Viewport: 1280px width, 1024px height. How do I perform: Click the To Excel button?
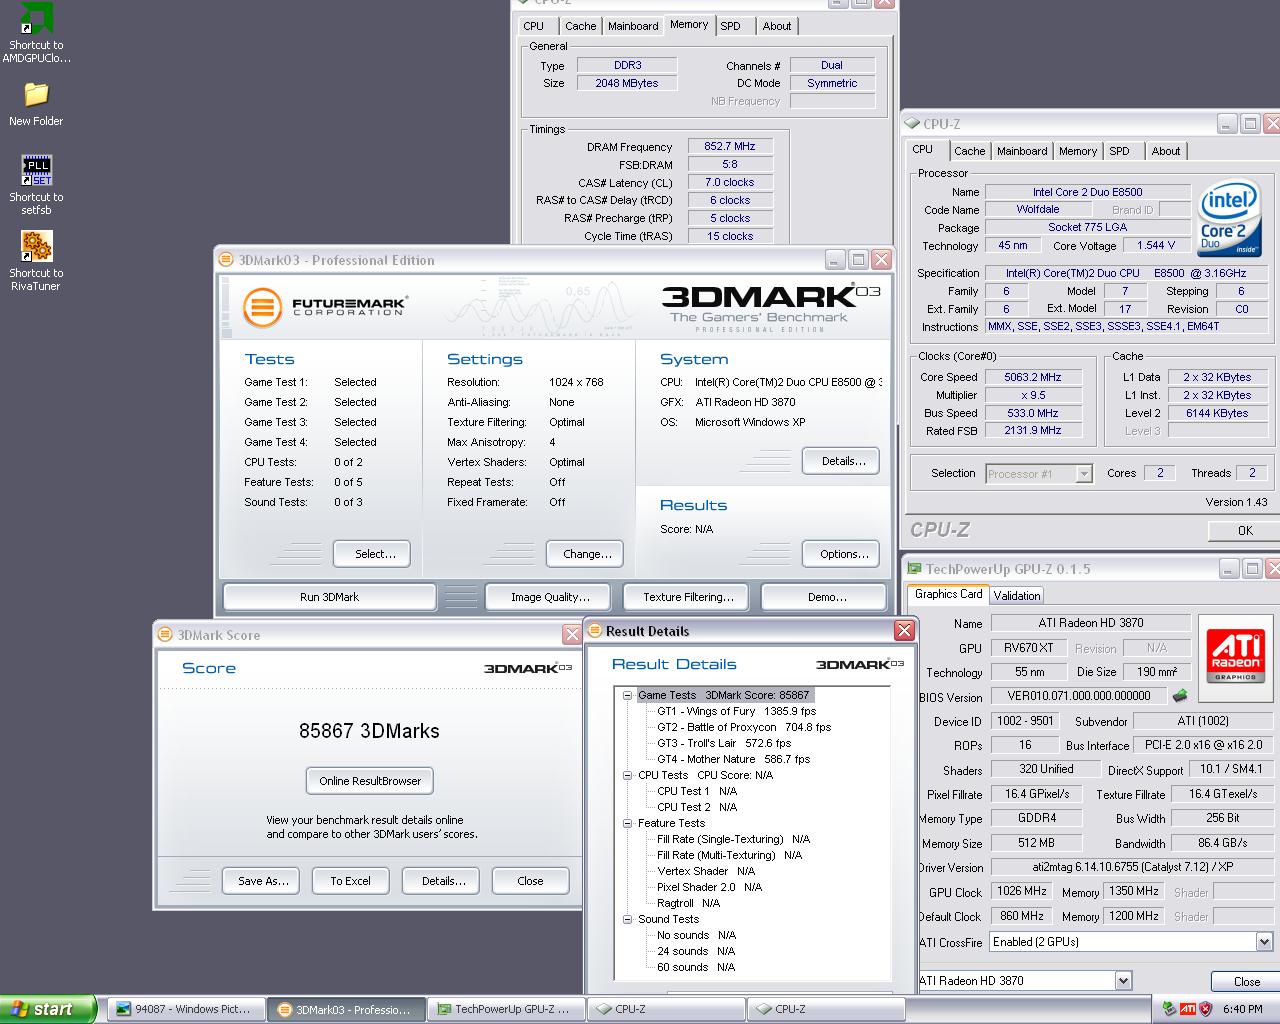pyautogui.click(x=350, y=881)
